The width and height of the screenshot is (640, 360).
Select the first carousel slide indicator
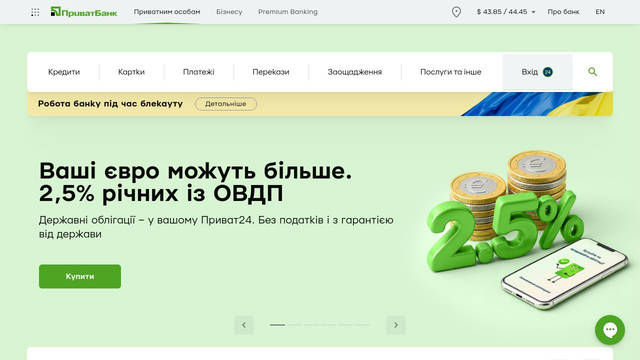pyautogui.click(x=278, y=325)
